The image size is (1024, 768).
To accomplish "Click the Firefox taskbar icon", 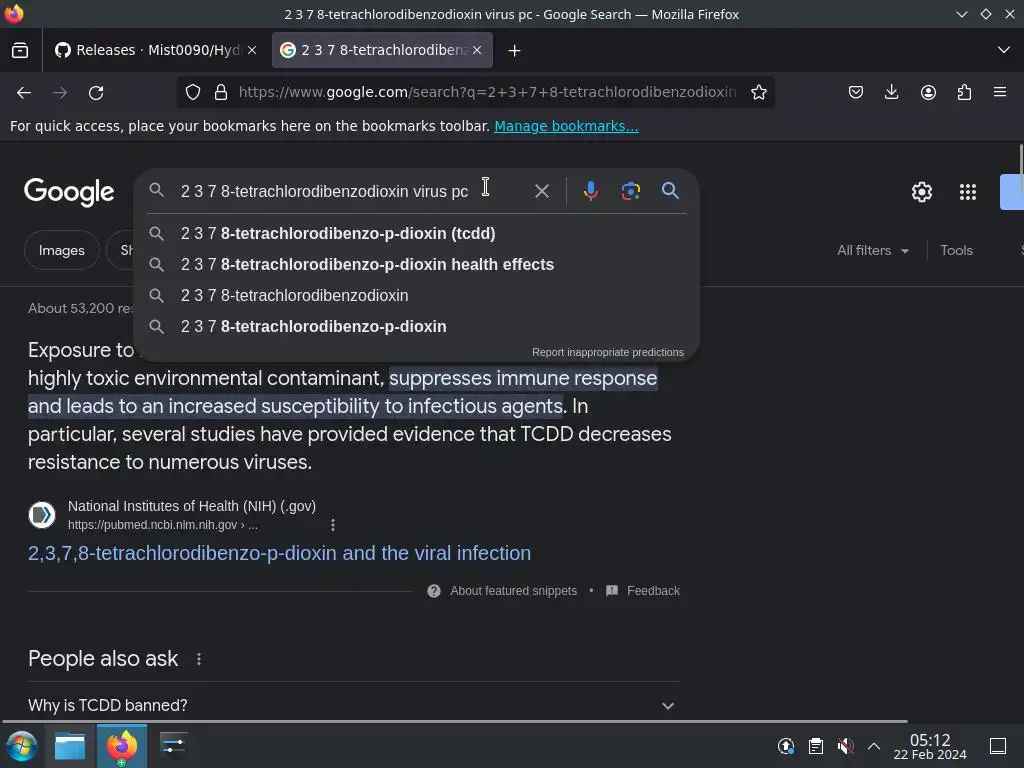I will [x=121, y=746].
